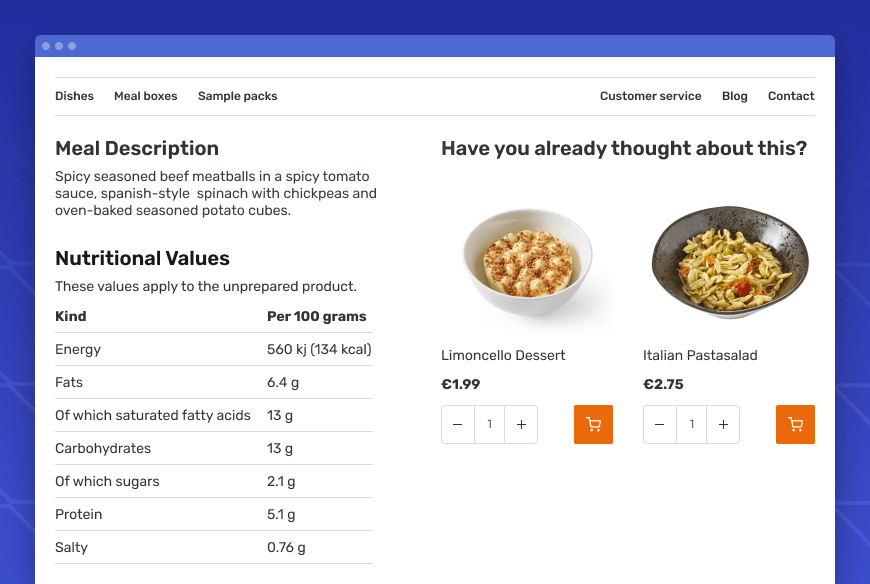
Task: Click the Italian Pastasalad quantity field
Action: (x=691, y=424)
